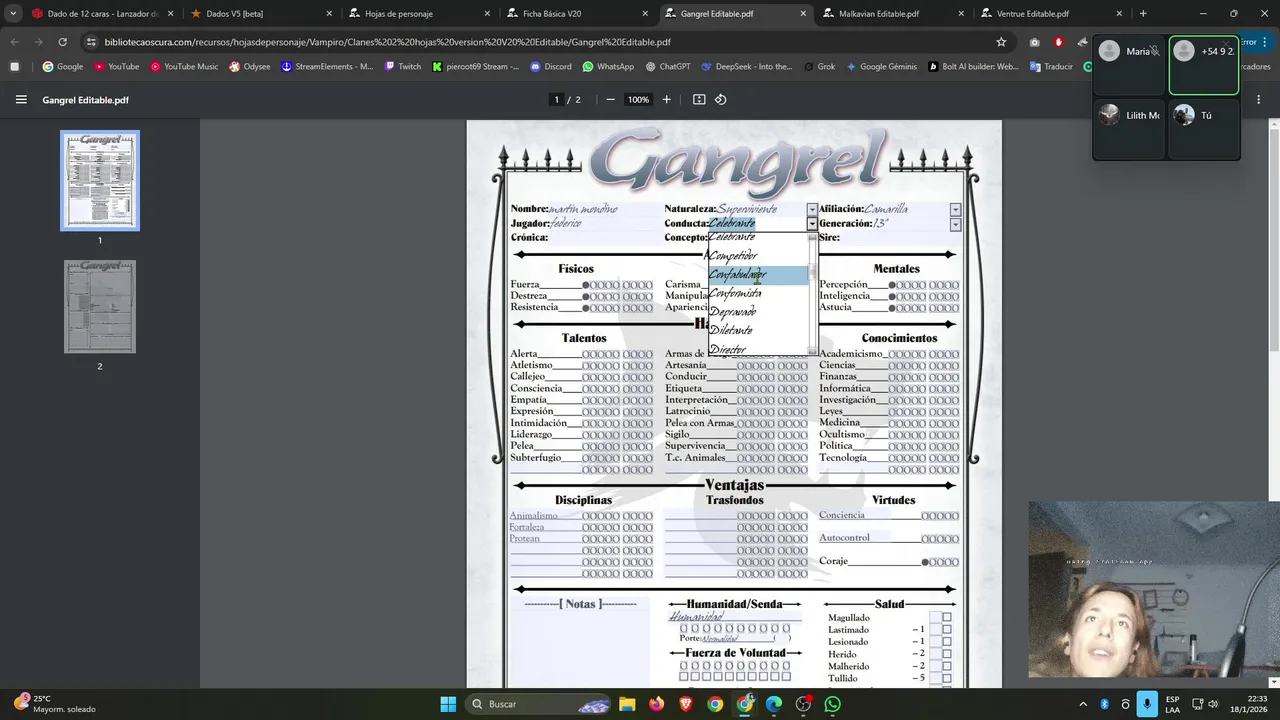The height and width of the screenshot is (720, 1280).
Task: Open Firefox from taskbar
Action: [656, 704]
